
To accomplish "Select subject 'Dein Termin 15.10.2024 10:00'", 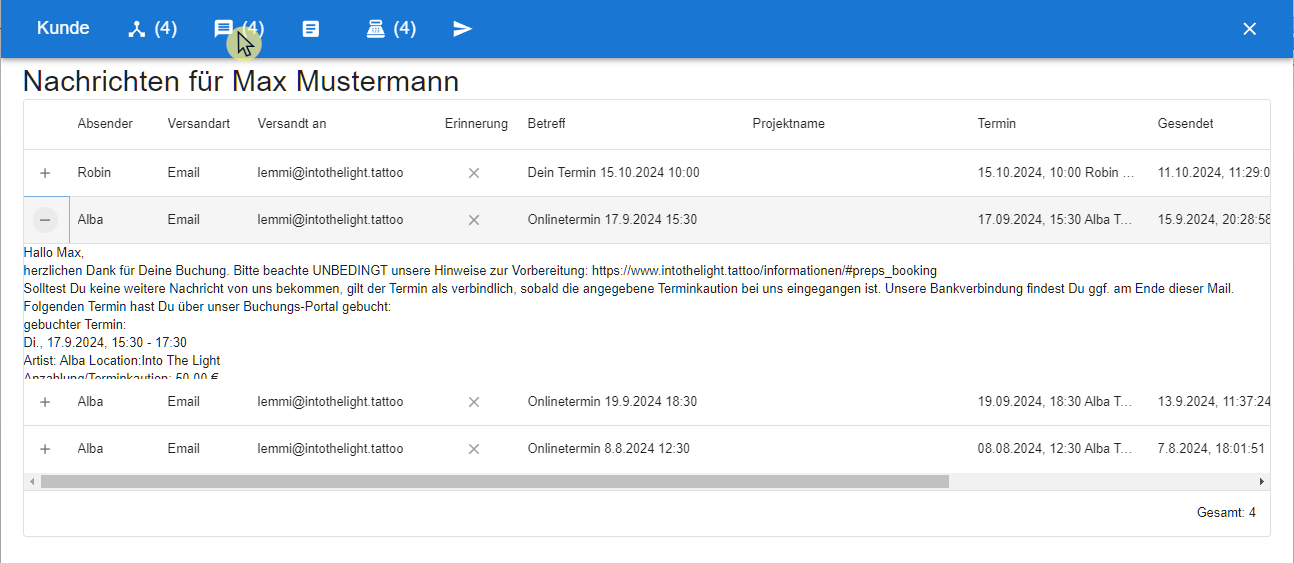I will coord(613,173).
